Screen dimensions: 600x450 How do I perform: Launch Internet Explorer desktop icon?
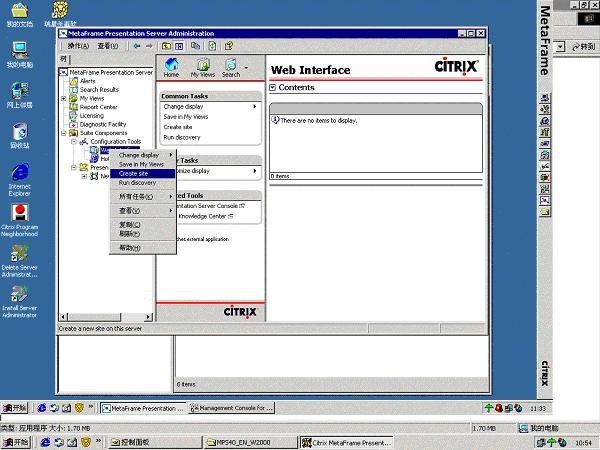pyautogui.click(x=20, y=179)
